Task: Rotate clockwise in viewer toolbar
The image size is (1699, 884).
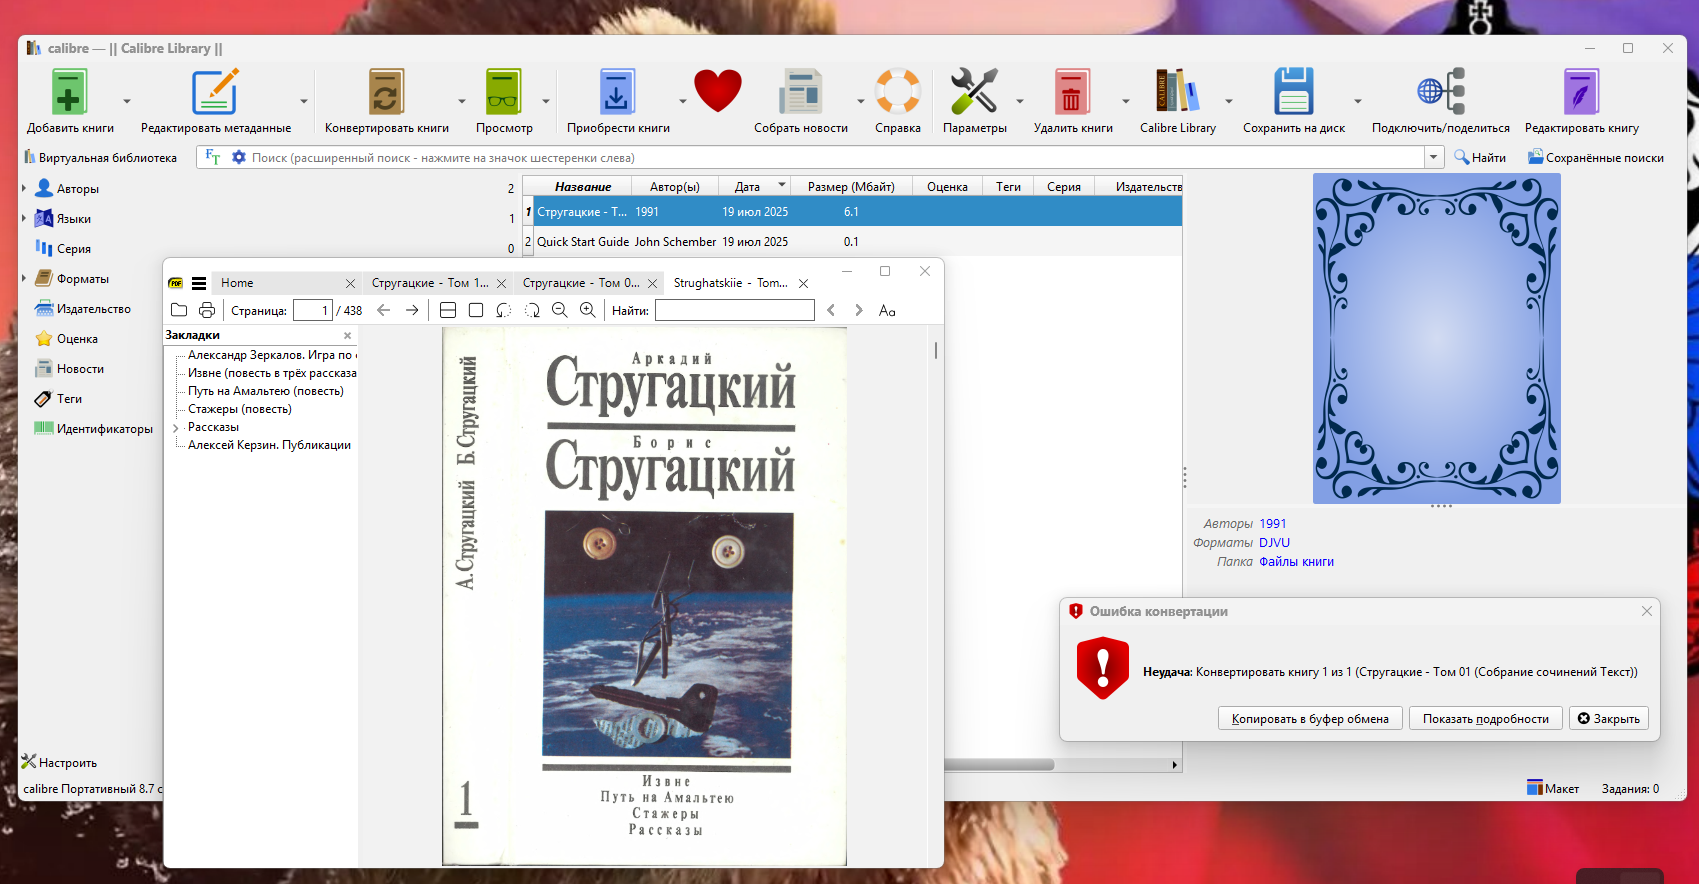Action: (x=532, y=310)
